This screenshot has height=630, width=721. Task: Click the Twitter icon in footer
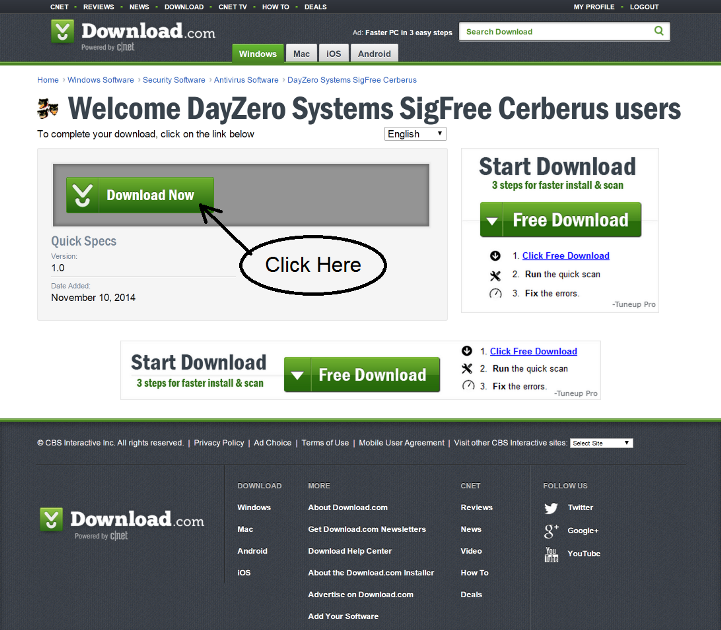tap(551, 508)
